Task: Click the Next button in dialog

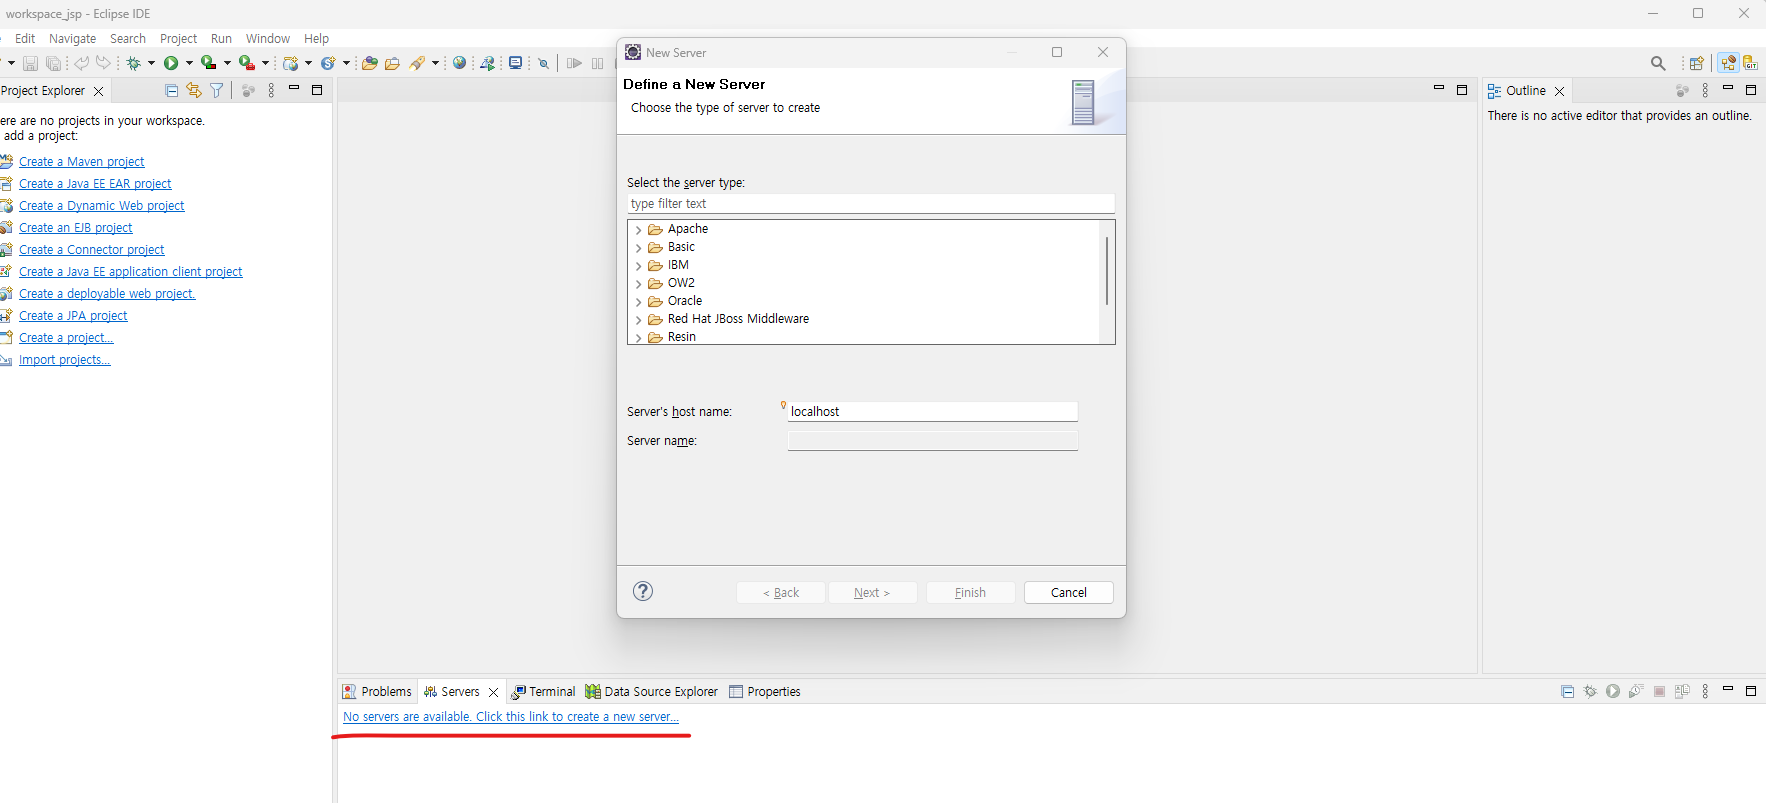Action: tap(872, 592)
